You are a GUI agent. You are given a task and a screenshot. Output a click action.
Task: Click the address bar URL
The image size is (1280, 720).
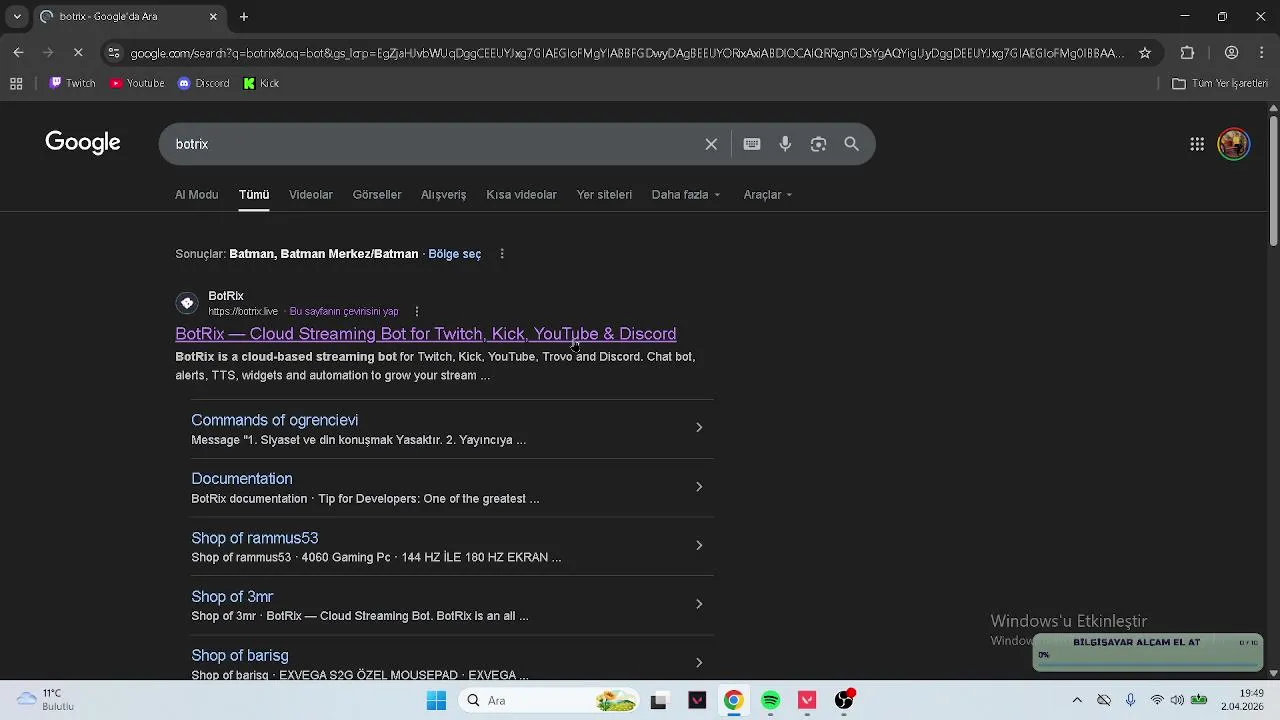(627, 53)
